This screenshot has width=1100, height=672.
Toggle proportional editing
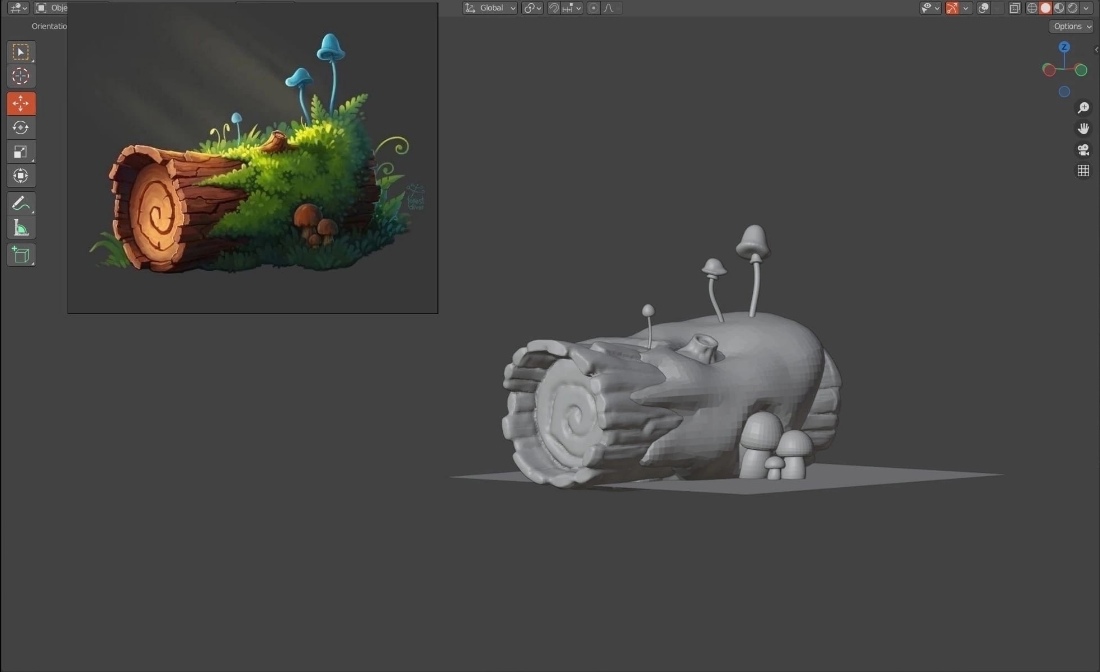pos(593,8)
